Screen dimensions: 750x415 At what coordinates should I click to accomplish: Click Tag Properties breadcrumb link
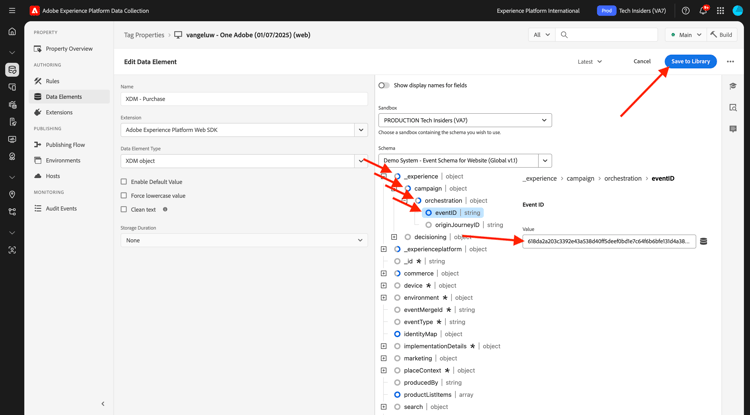pyautogui.click(x=144, y=35)
